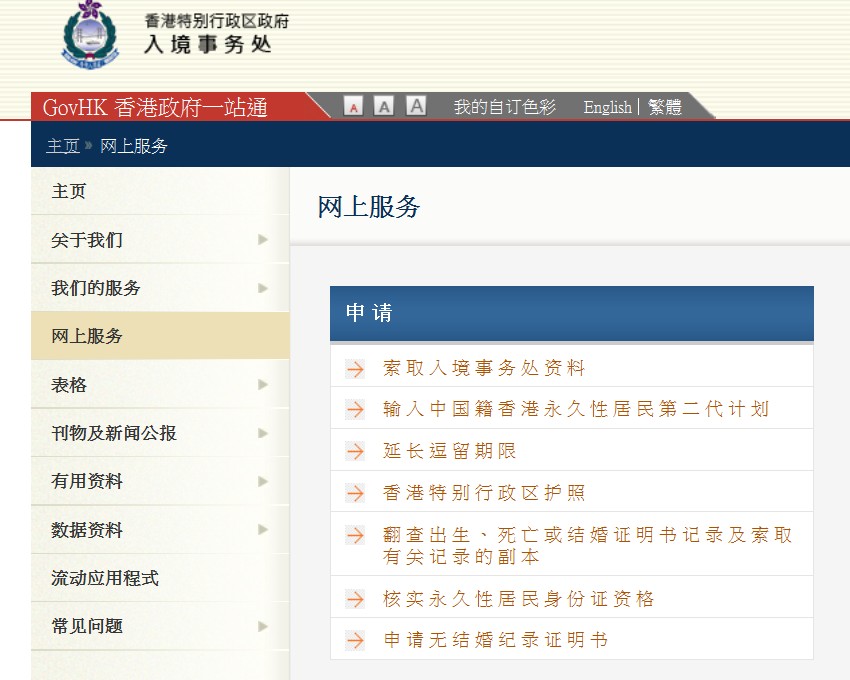Viewport: 850px width, 680px height.
Task: Open 表格 sidebar item
Action: pyautogui.click(x=160, y=384)
